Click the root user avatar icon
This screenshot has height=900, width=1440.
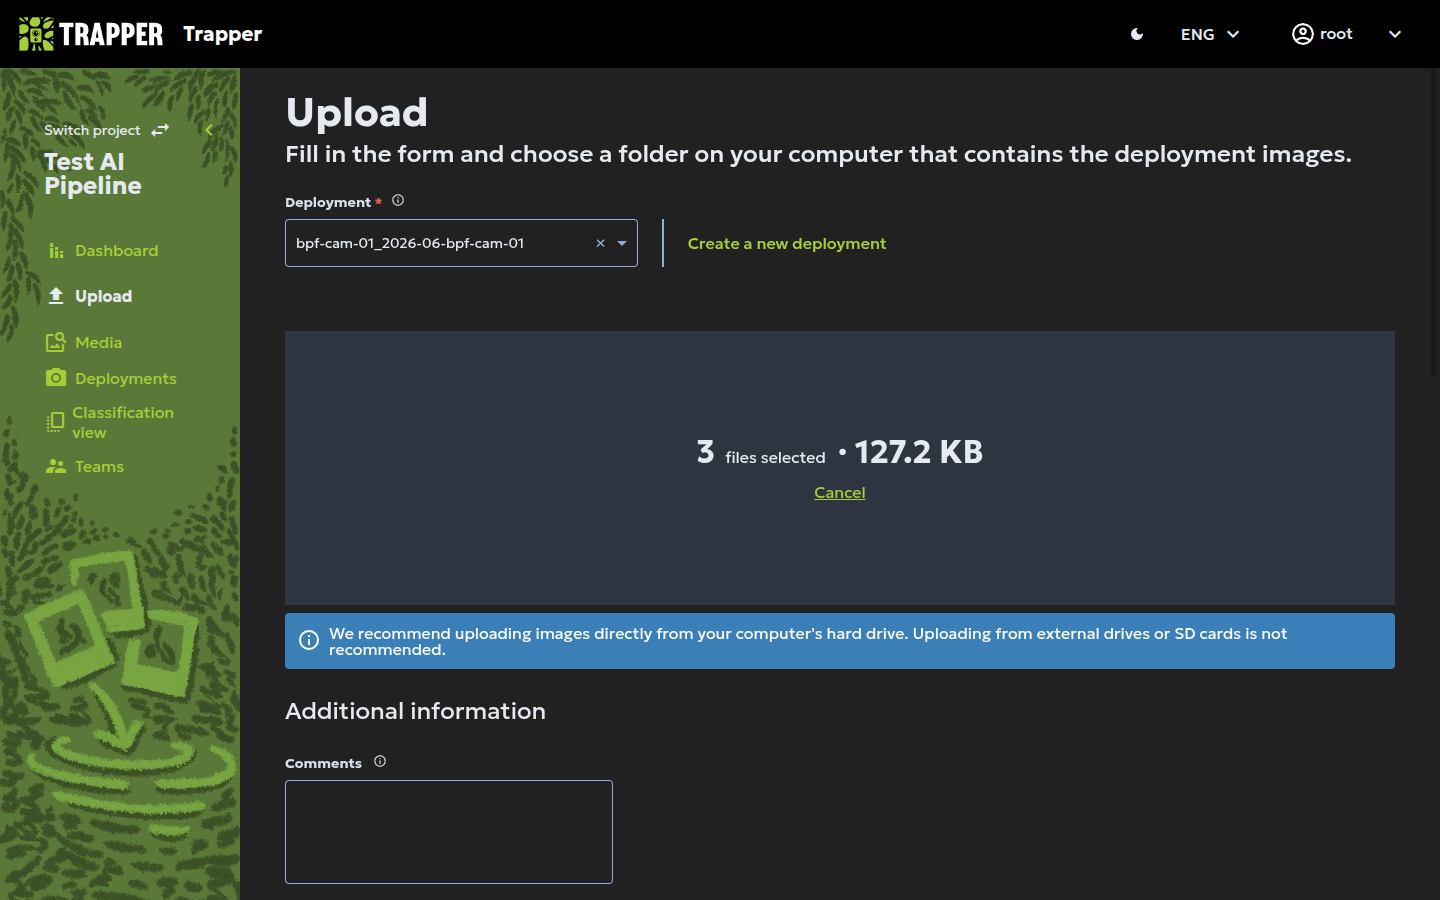(1302, 34)
